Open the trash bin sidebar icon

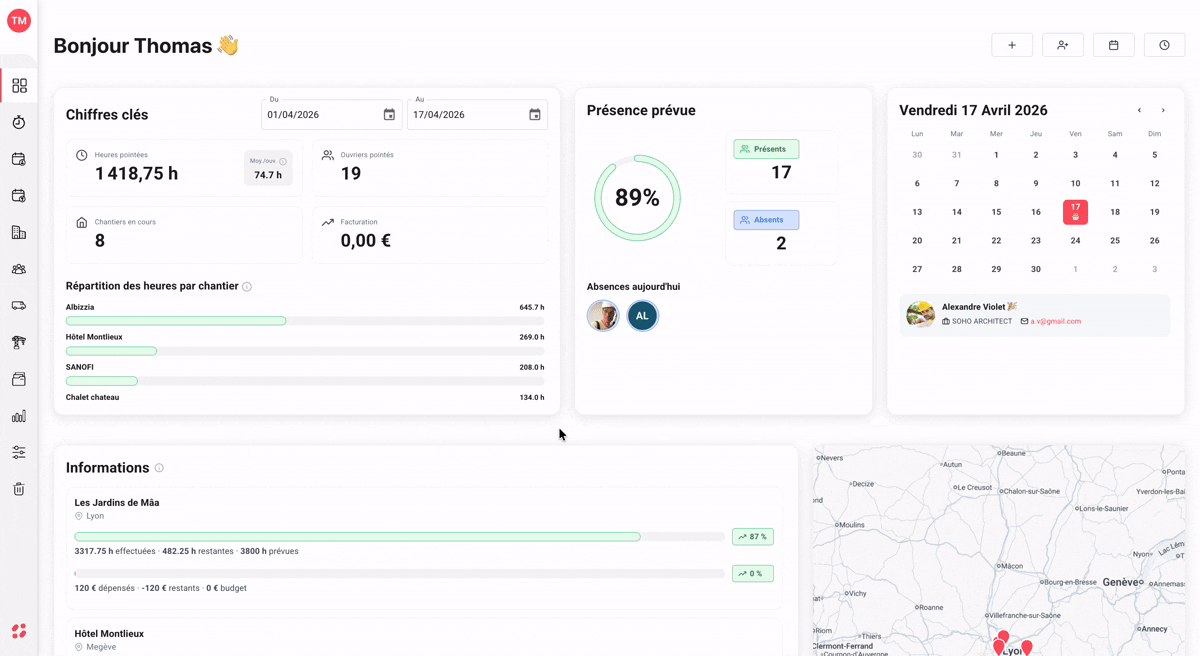coord(19,489)
